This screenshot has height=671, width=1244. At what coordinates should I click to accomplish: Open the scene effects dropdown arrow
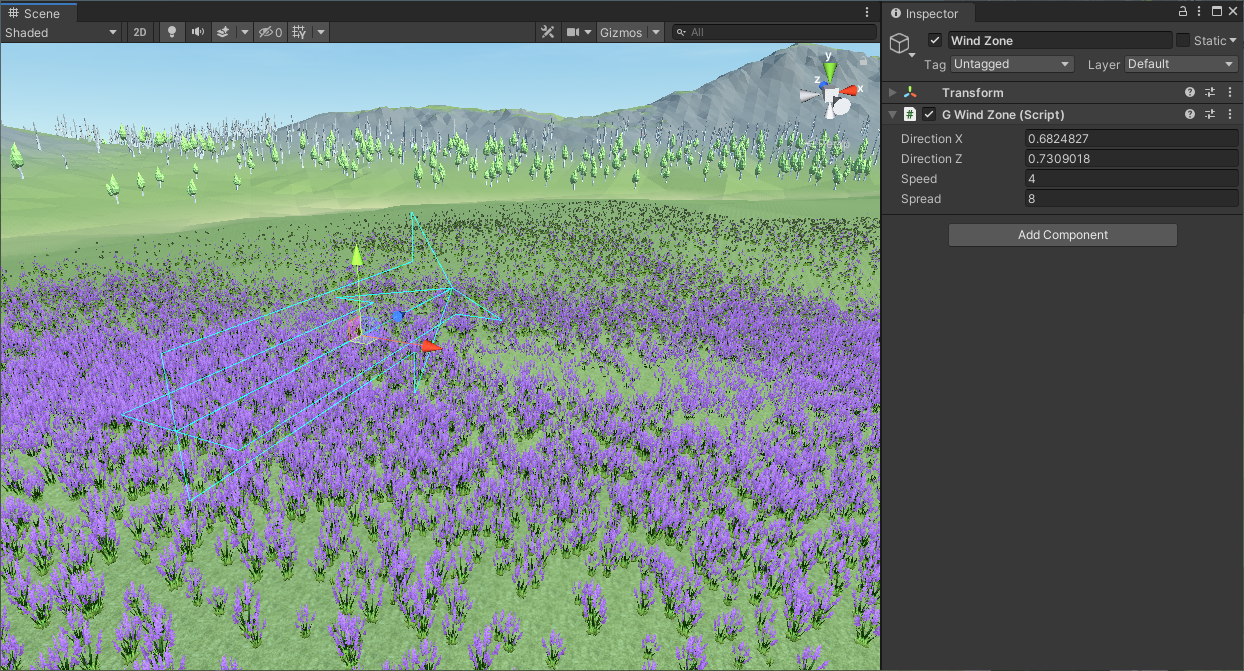pyautogui.click(x=245, y=32)
